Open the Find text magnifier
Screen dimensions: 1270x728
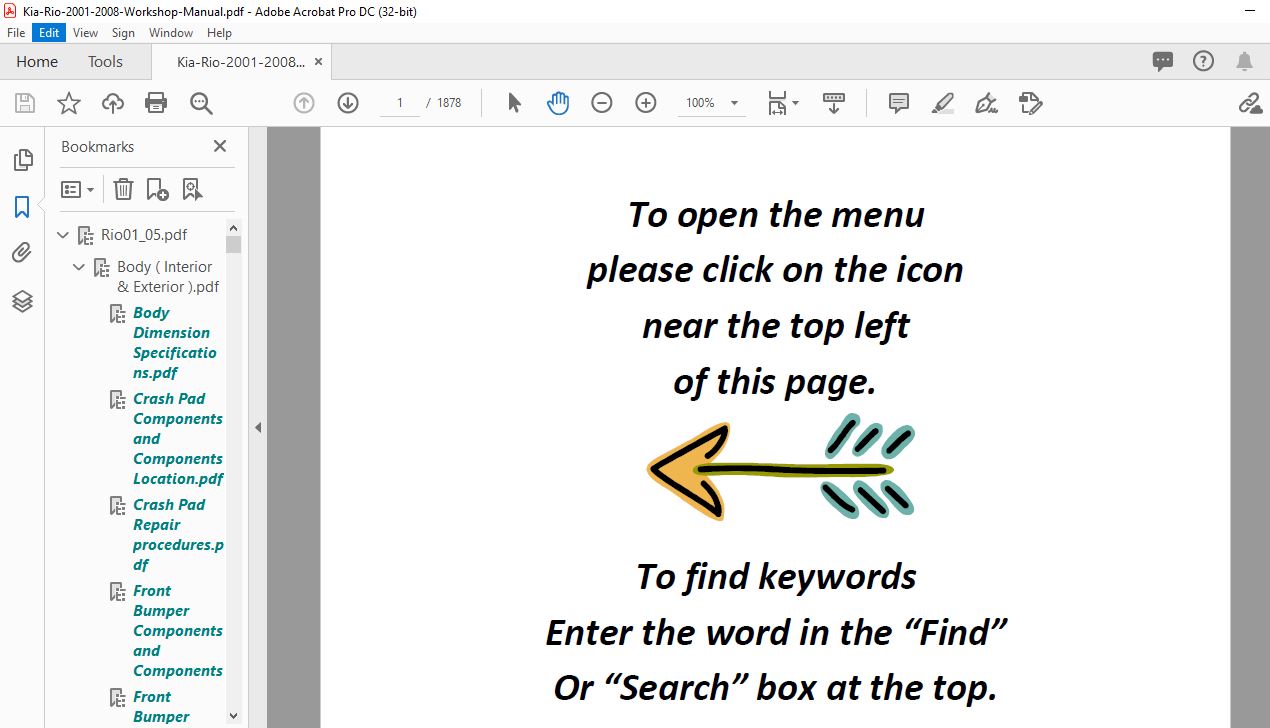click(201, 103)
